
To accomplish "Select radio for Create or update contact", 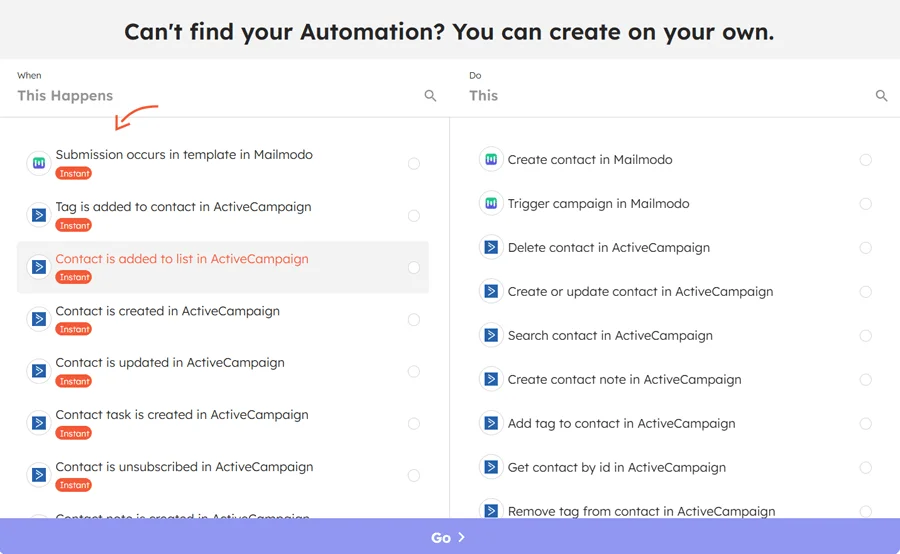I will [866, 292].
